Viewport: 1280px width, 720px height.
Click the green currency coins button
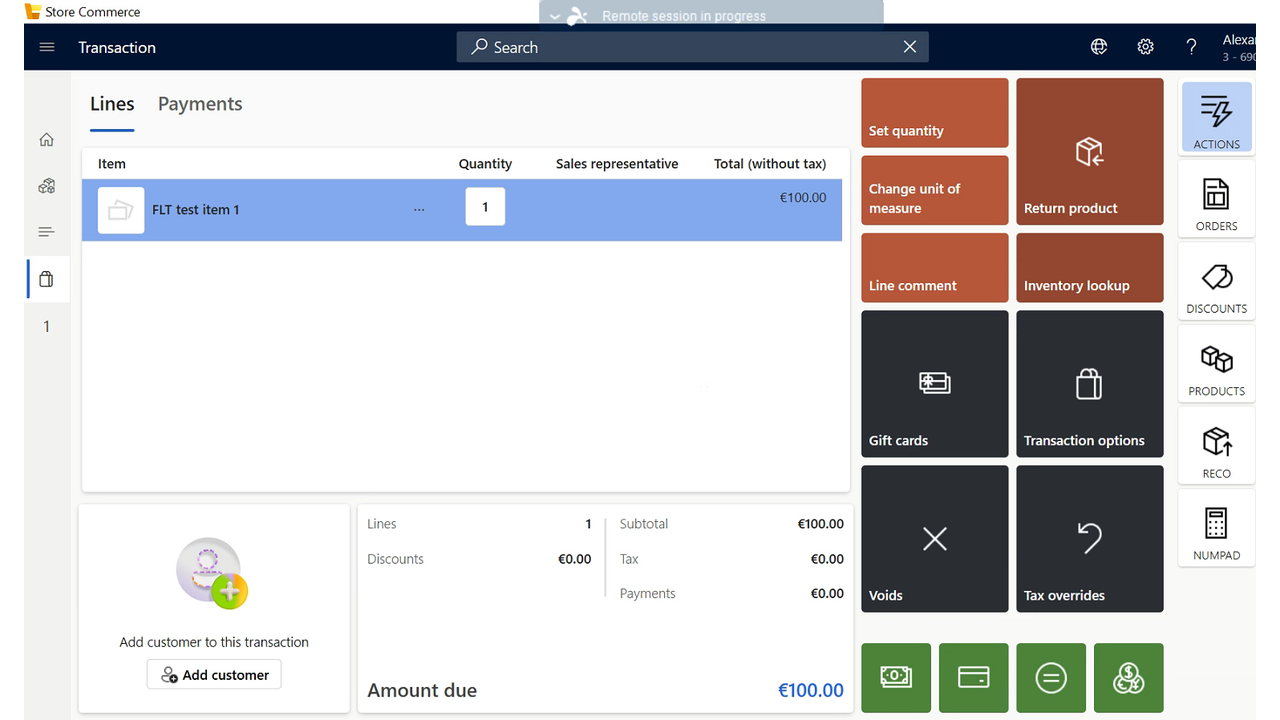1129,678
